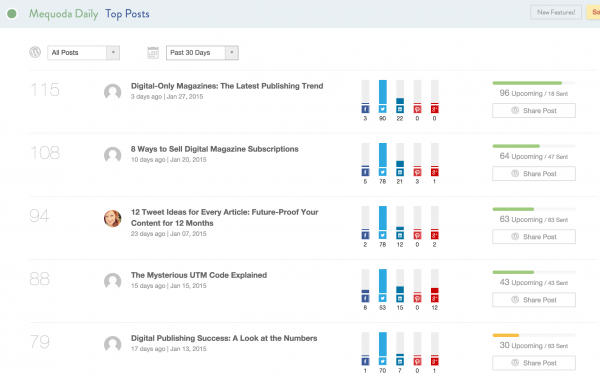Click Twitter icon in Digital Publishing Success row

coord(383,361)
